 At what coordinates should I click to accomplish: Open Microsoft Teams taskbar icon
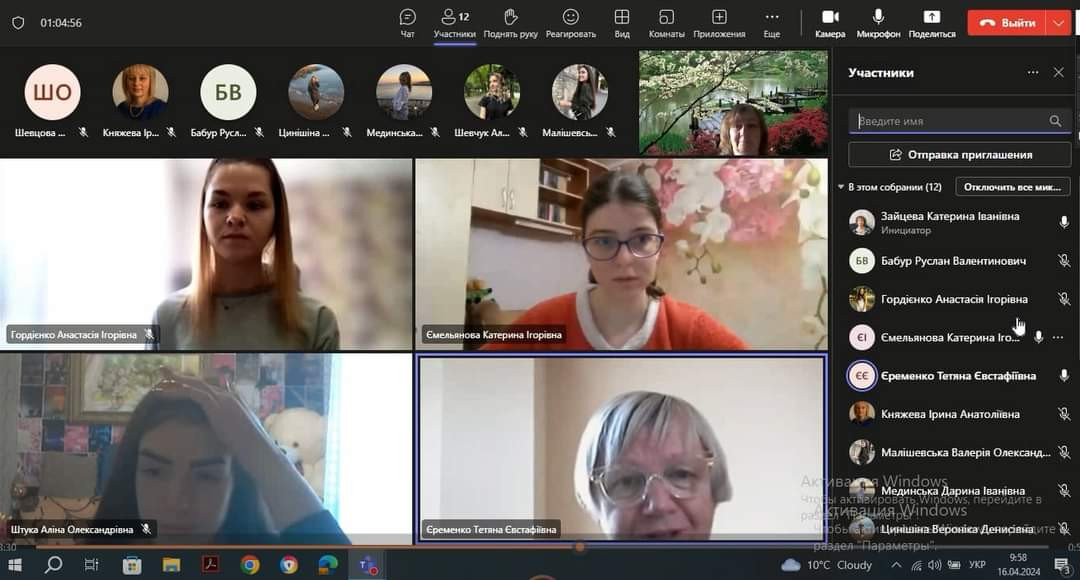pos(368,566)
